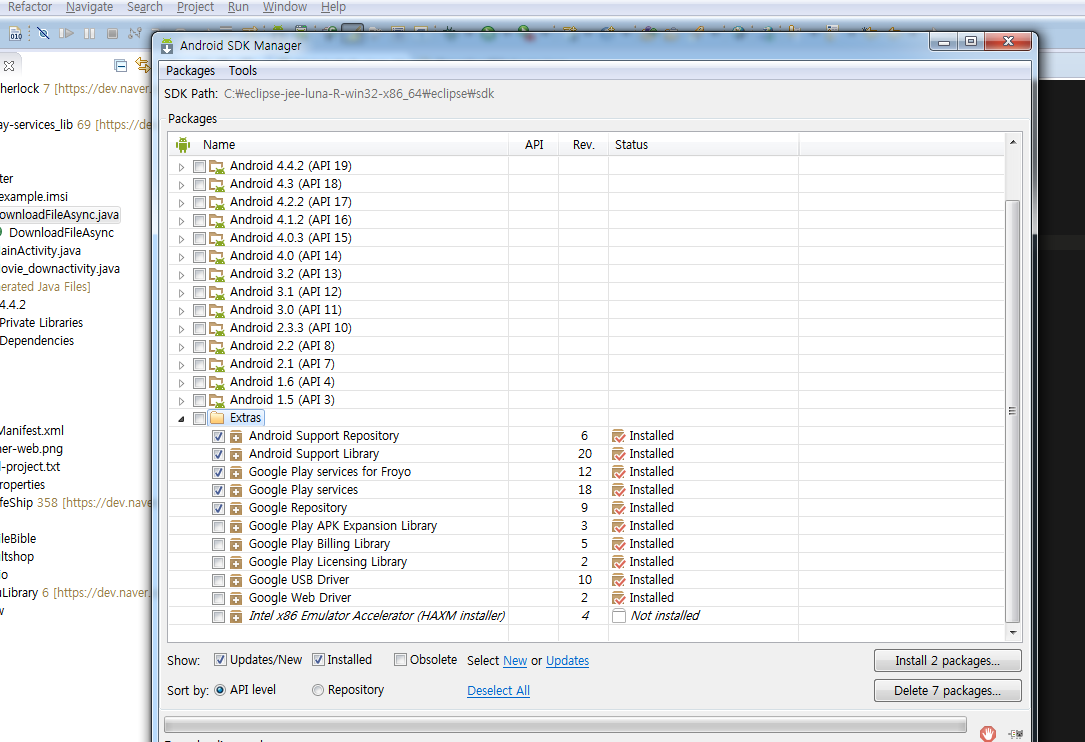Click Not installed status icon for HAXM row
Screen dimensions: 1085x742
[619, 616]
